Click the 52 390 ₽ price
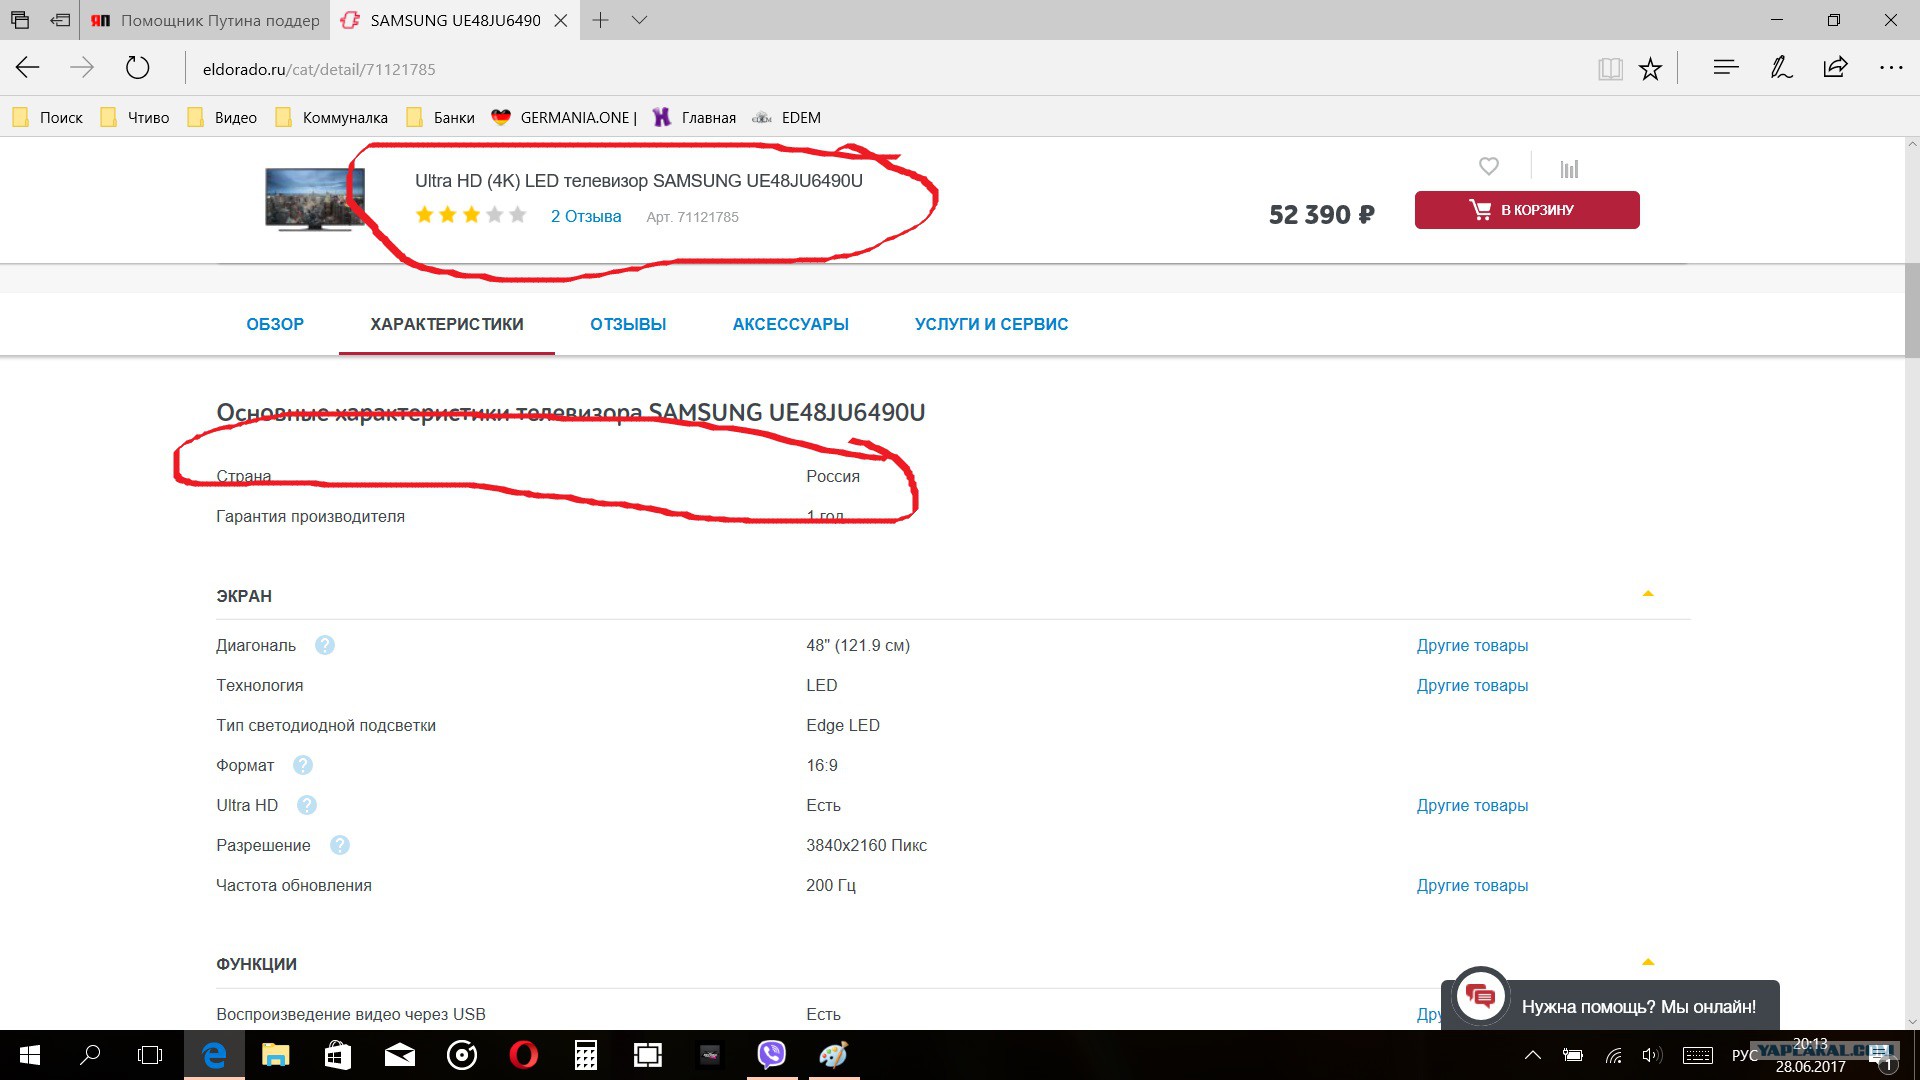Image resolution: width=1920 pixels, height=1080 pixels. click(x=1321, y=214)
